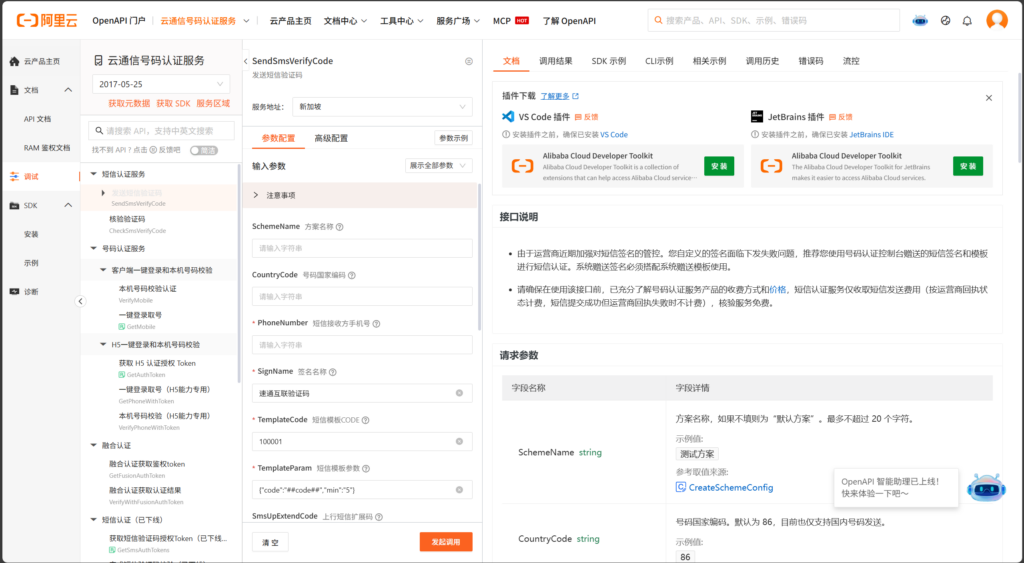
Task: Click the API search input in the sidebar
Action: point(165,131)
